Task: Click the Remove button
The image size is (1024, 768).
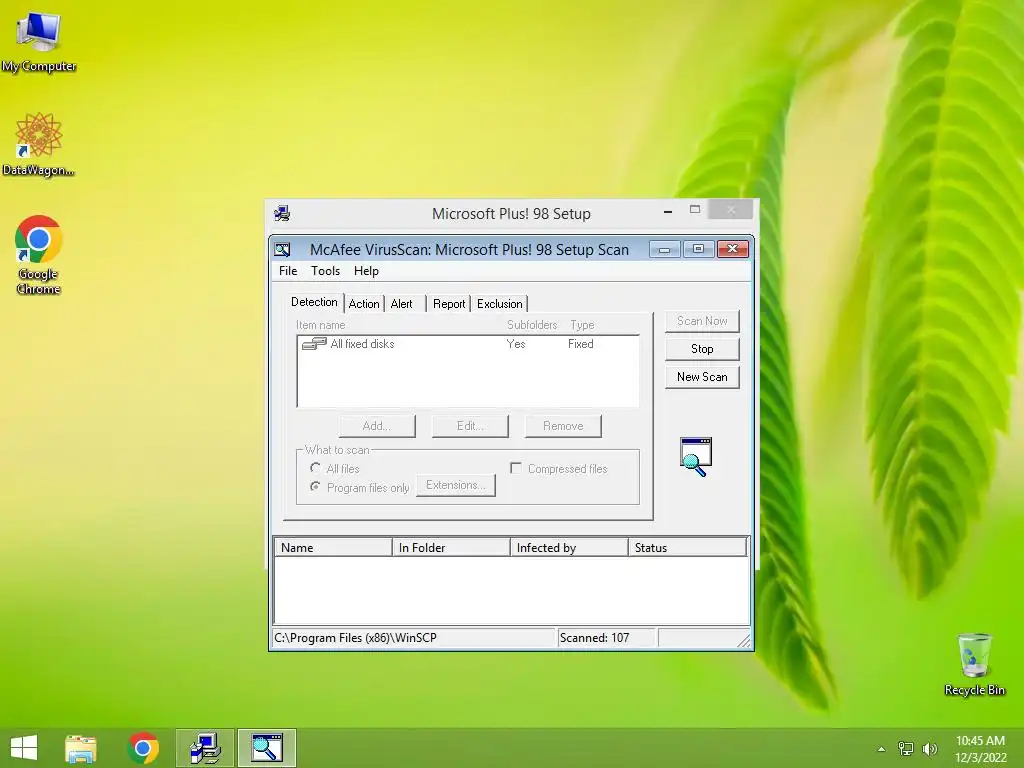Action: pyautogui.click(x=563, y=426)
